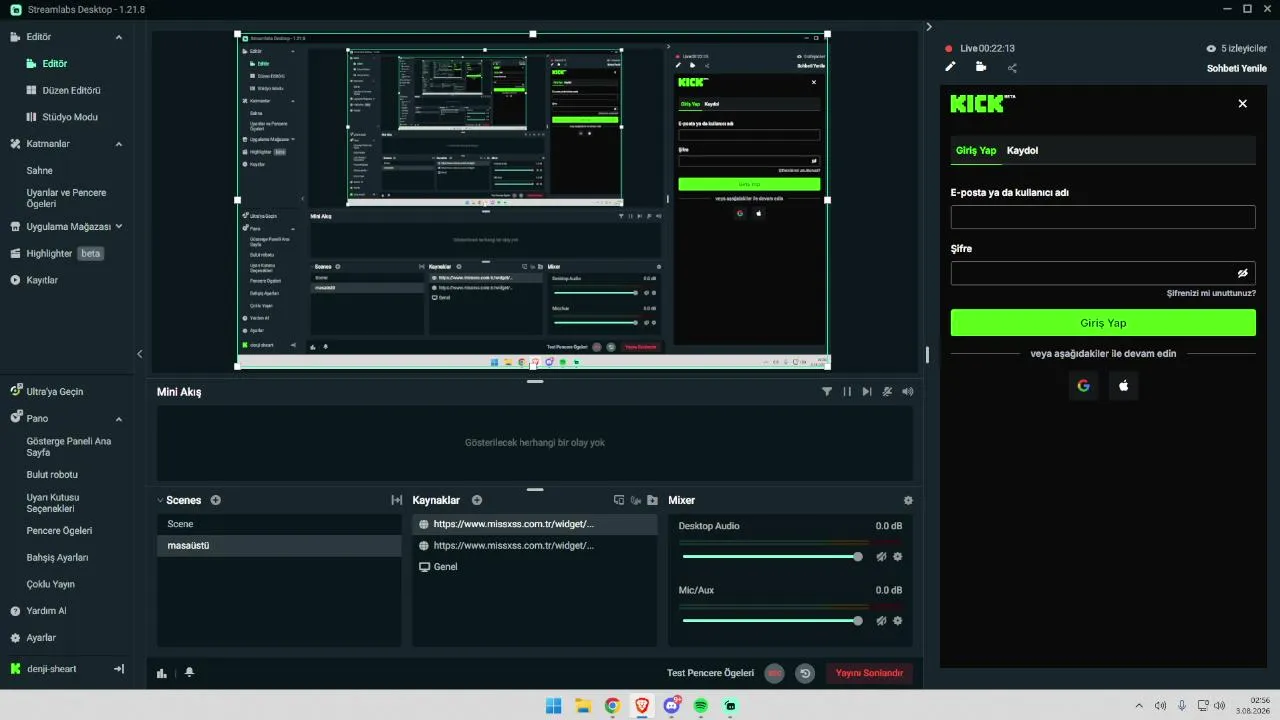Click Sohbeti Yenile to refresh chat

pyautogui.click(x=1239, y=68)
